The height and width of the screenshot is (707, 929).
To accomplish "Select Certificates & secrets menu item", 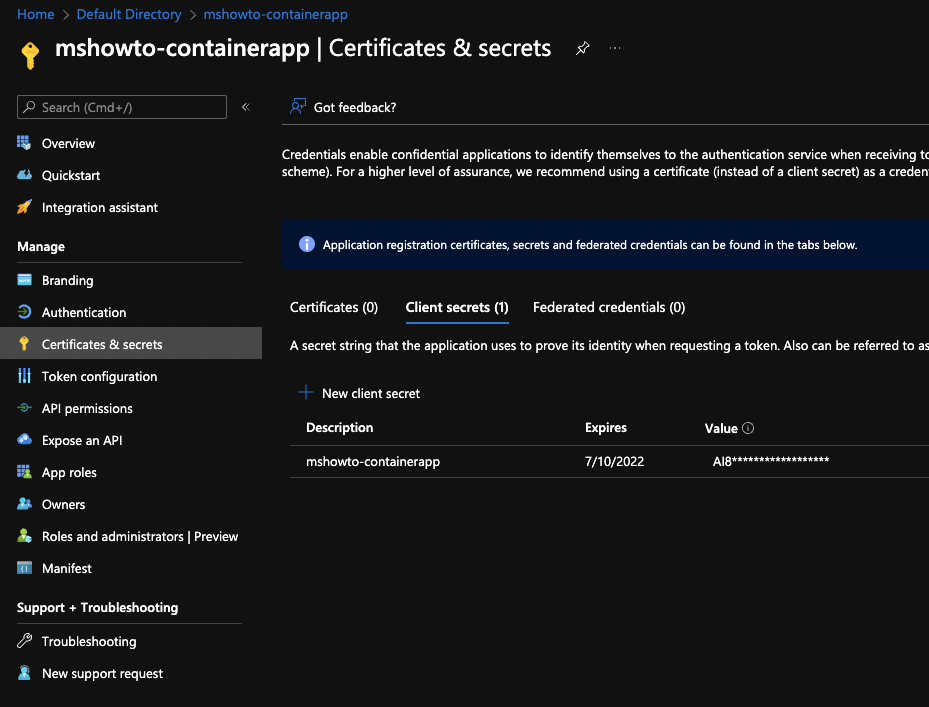I will coord(131,343).
